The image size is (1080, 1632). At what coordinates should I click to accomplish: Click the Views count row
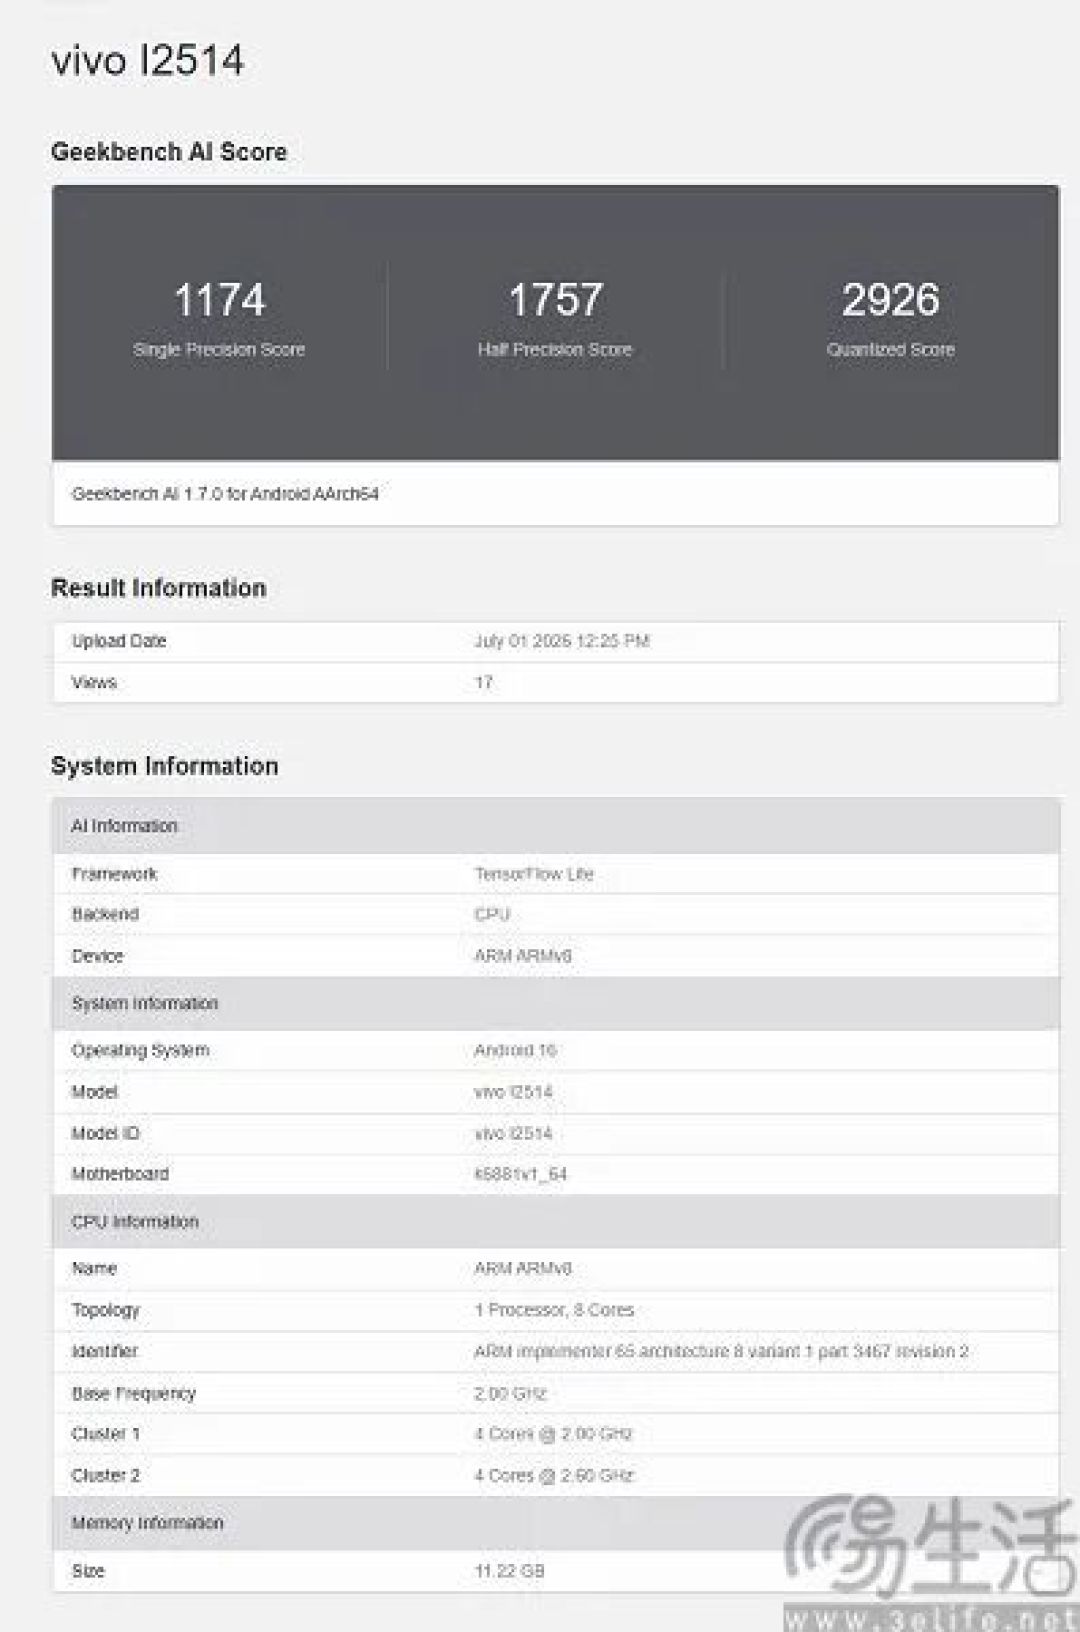coord(555,683)
